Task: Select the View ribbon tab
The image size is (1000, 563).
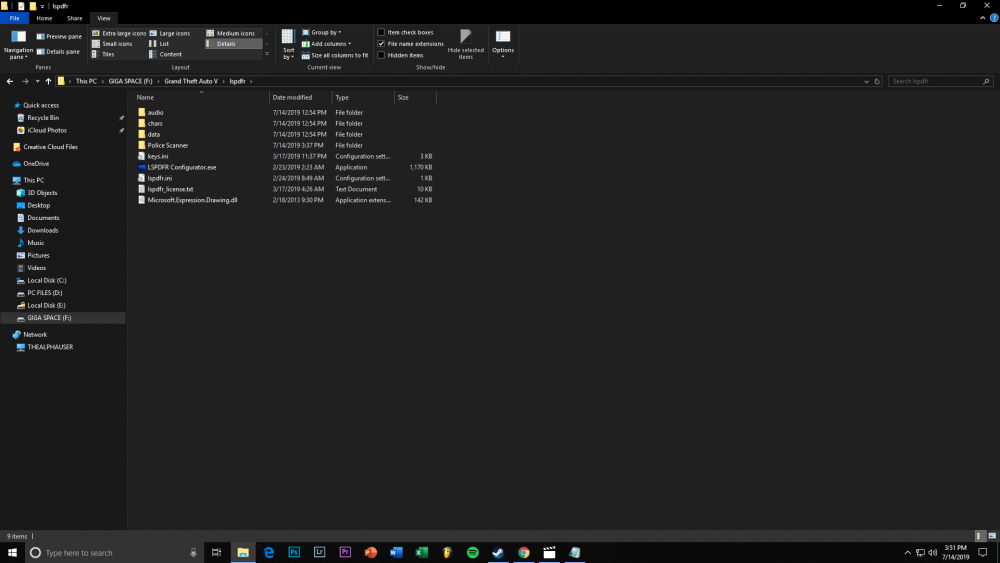Action: tap(104, 18)
